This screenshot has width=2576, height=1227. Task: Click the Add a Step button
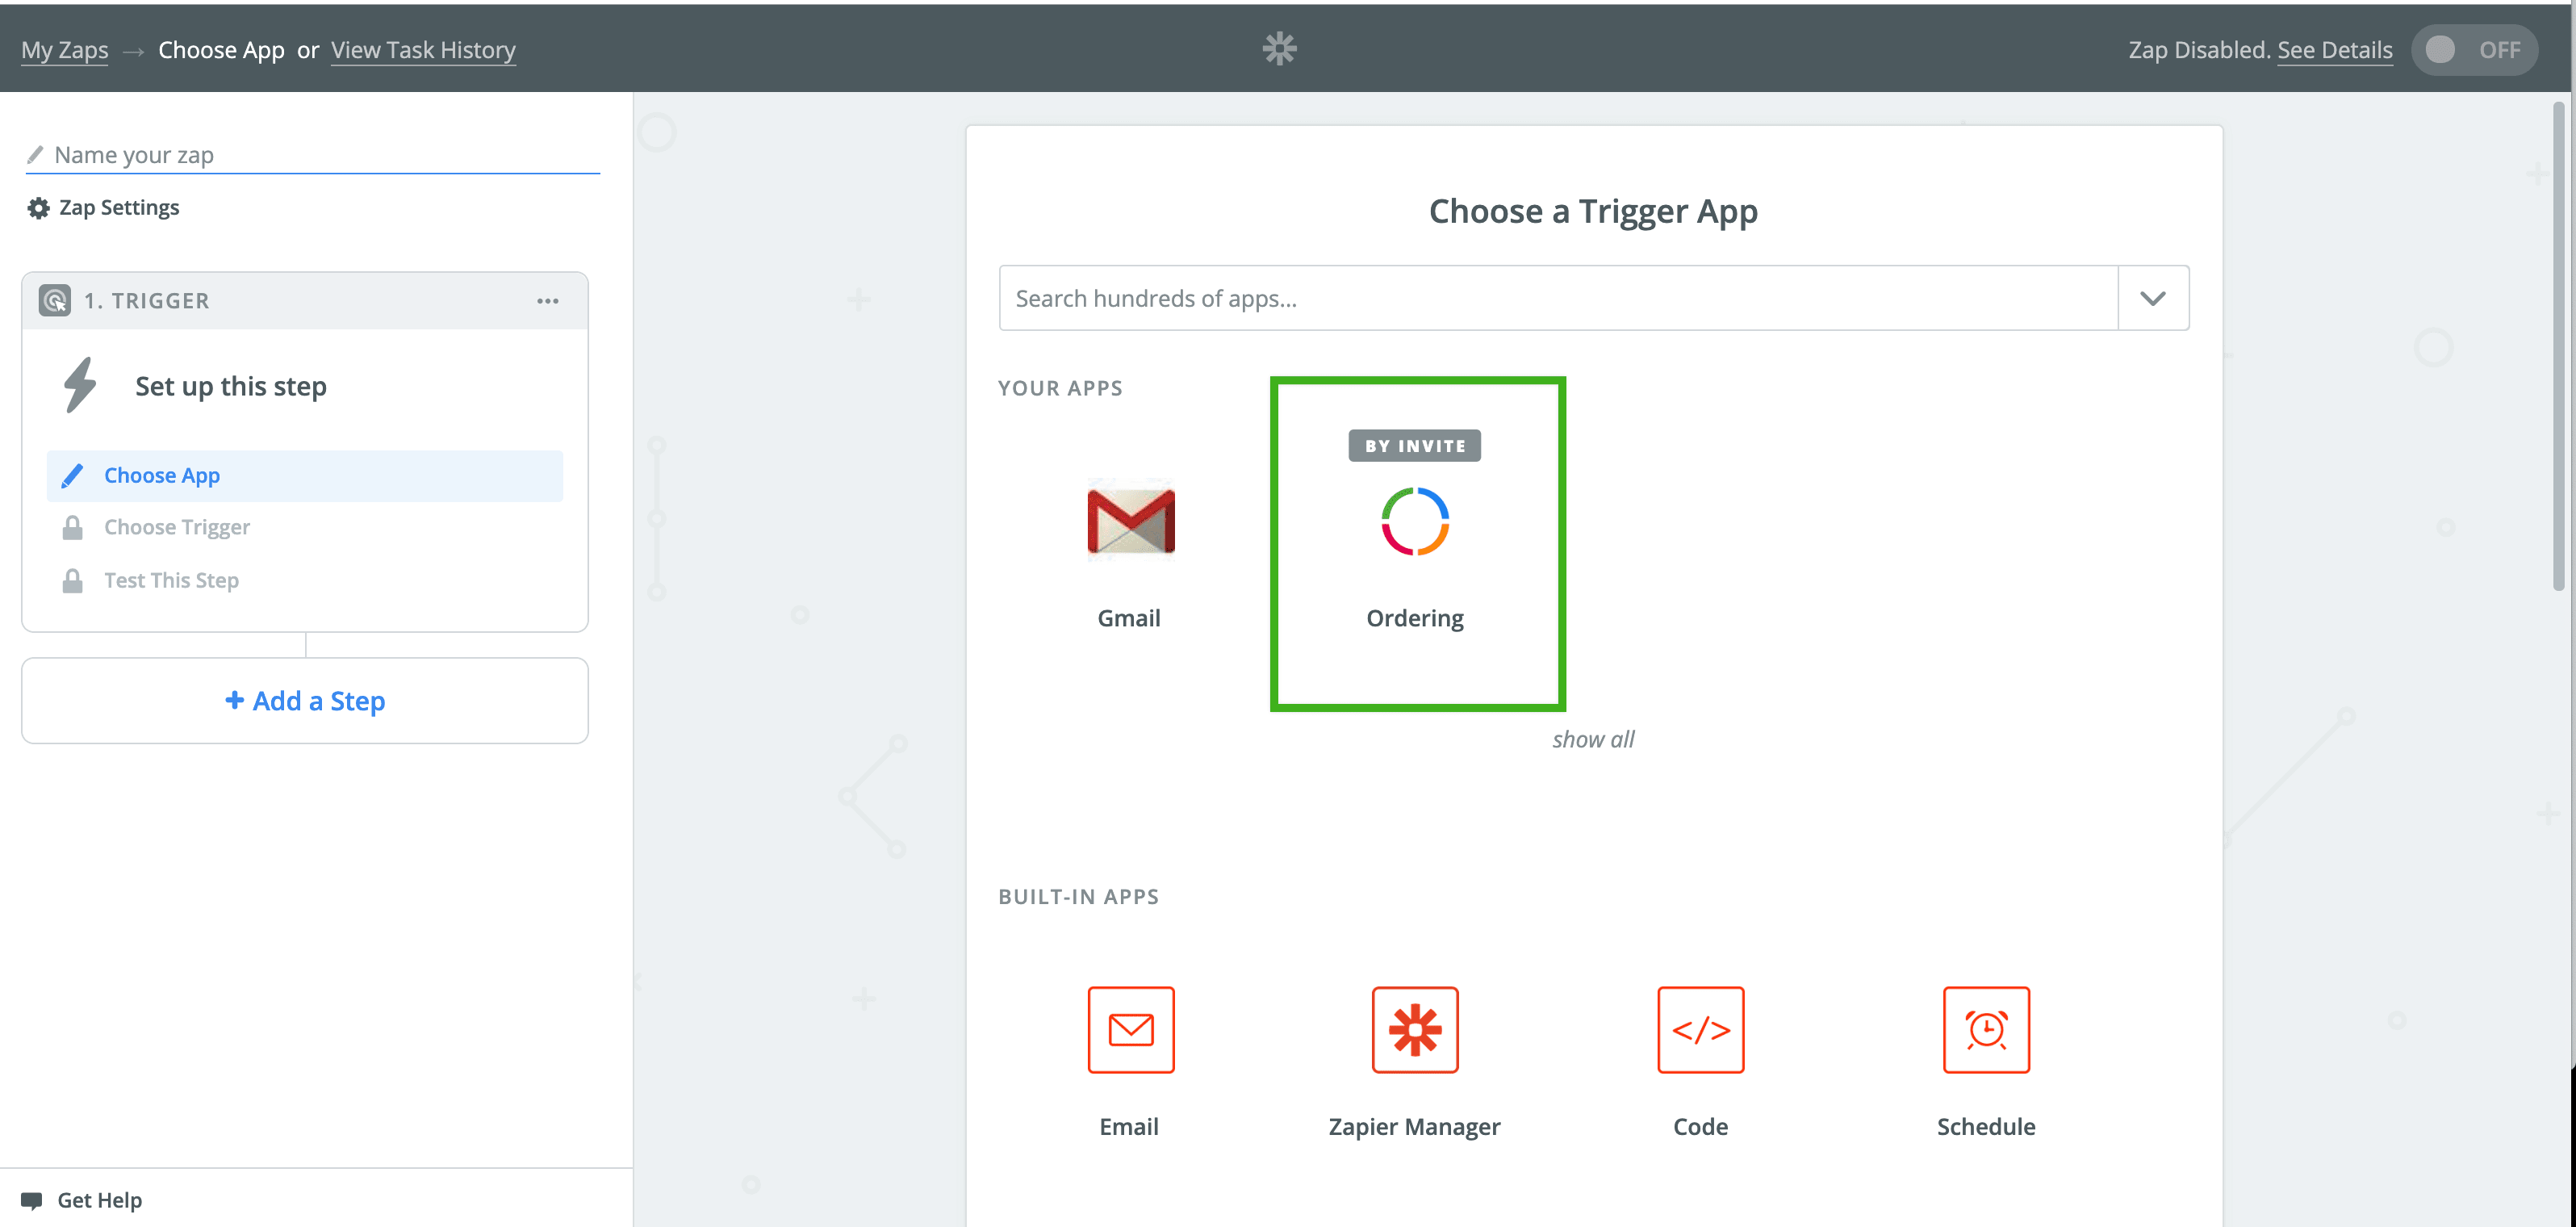pos(304,700)
